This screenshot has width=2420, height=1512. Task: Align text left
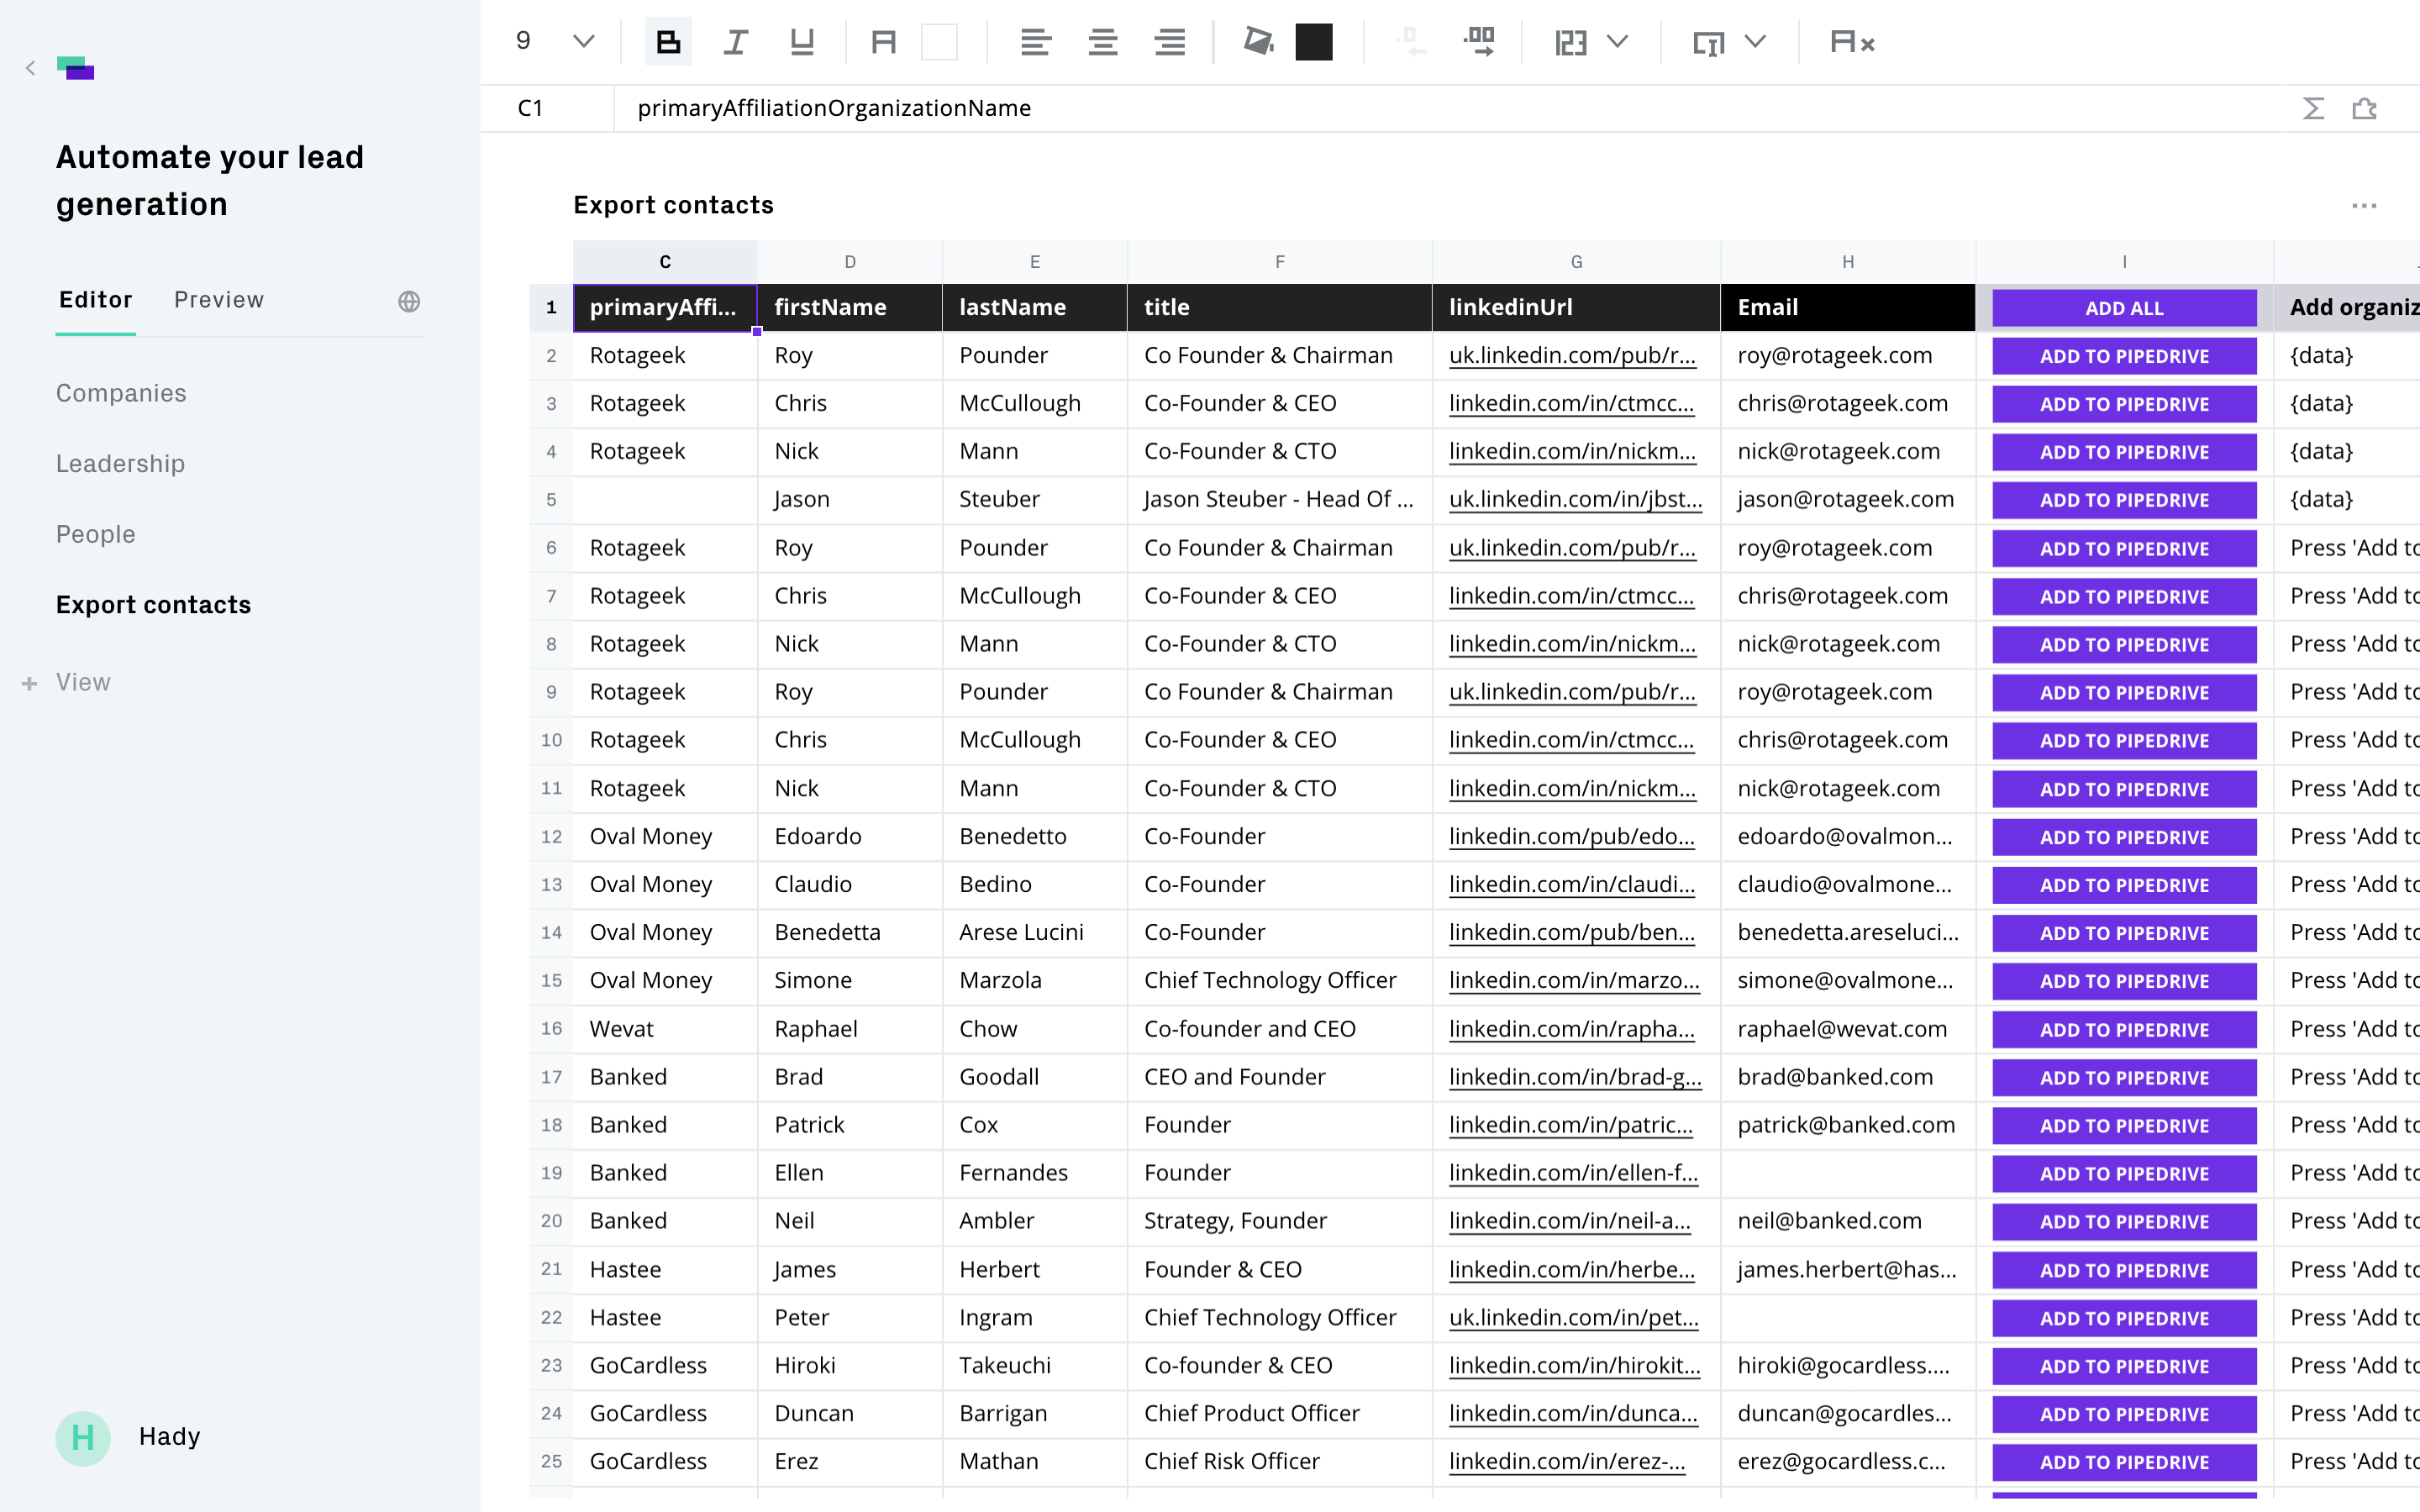1035,42
